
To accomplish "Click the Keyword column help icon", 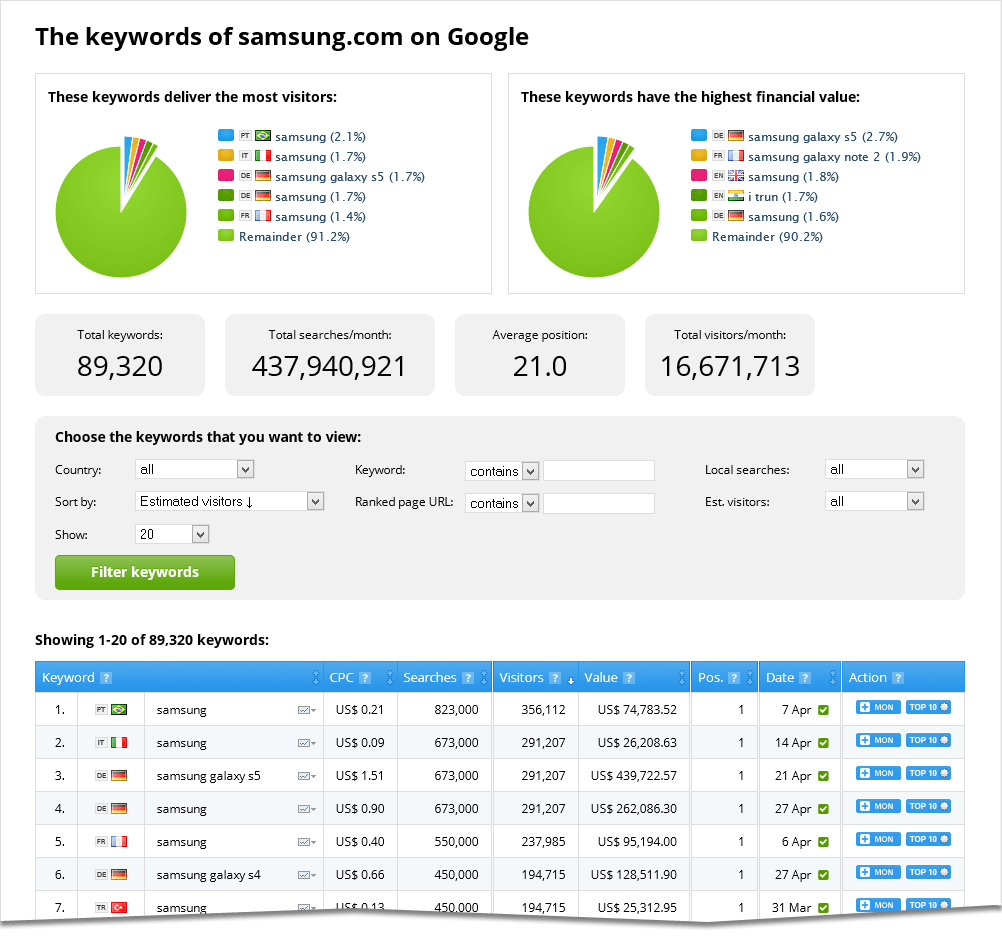I will tap(106, 678).
